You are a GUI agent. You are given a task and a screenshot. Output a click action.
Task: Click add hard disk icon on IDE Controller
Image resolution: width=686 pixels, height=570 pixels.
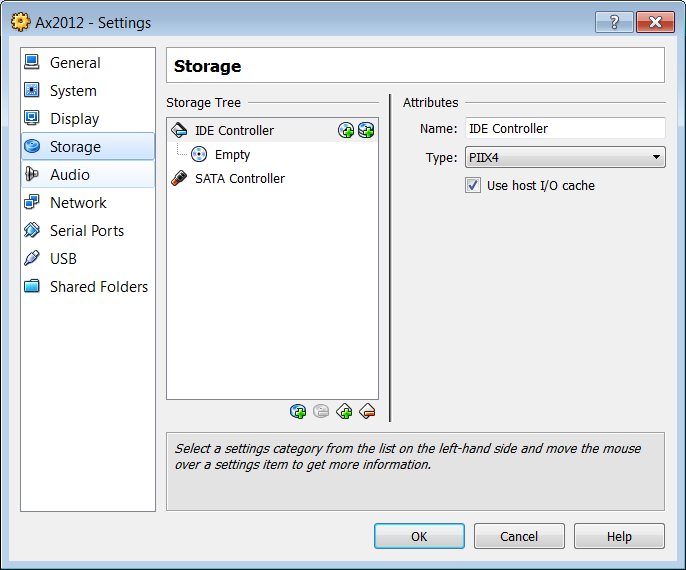click(366, 130)
